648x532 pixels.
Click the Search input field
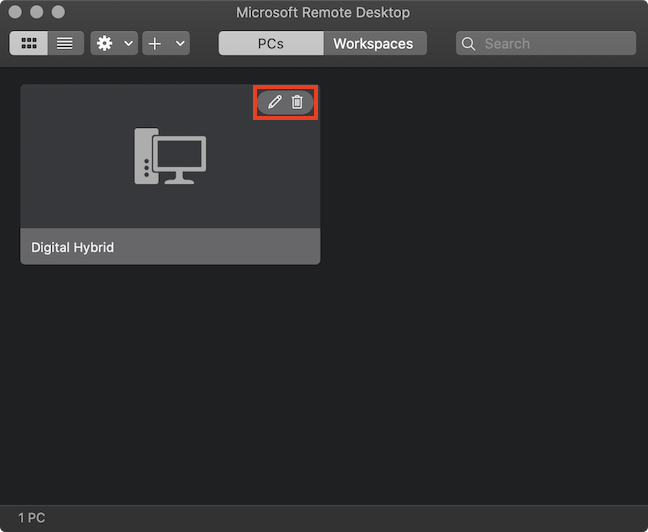pos(546,43)
